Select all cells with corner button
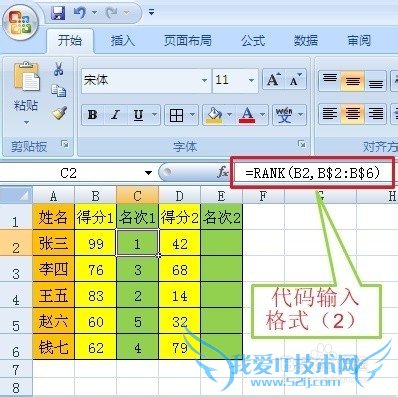Viewport: 398px width, 397px height. (16, 195)
